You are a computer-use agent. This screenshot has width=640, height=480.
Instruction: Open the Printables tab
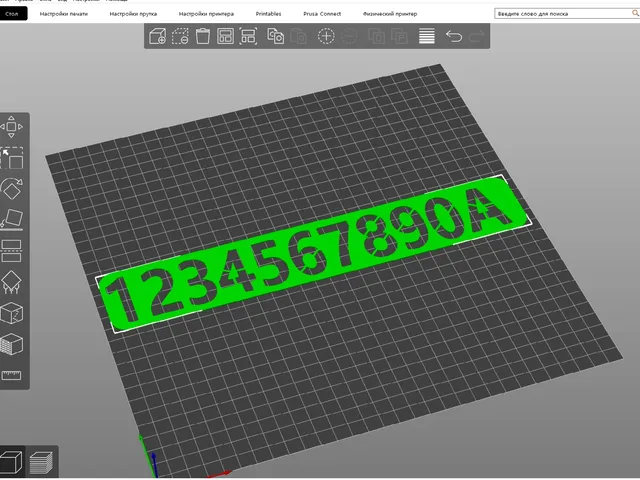268,13
